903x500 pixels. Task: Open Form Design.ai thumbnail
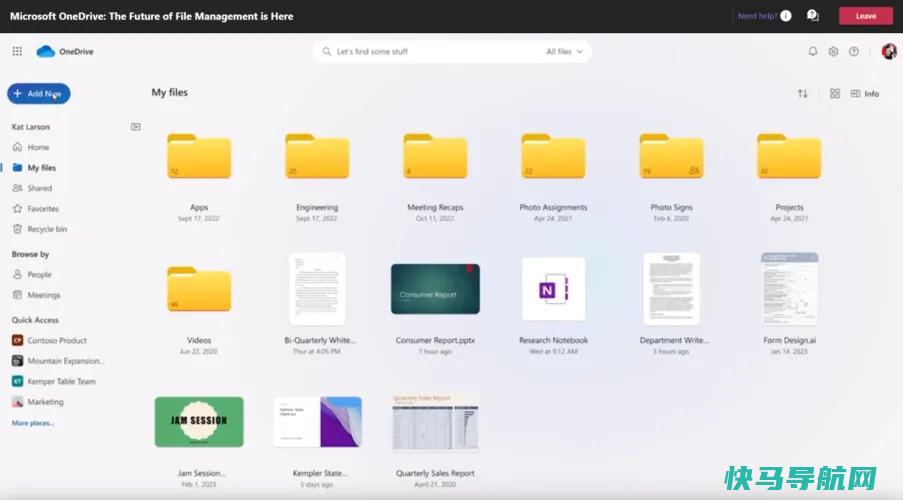(x=789, y=289)
